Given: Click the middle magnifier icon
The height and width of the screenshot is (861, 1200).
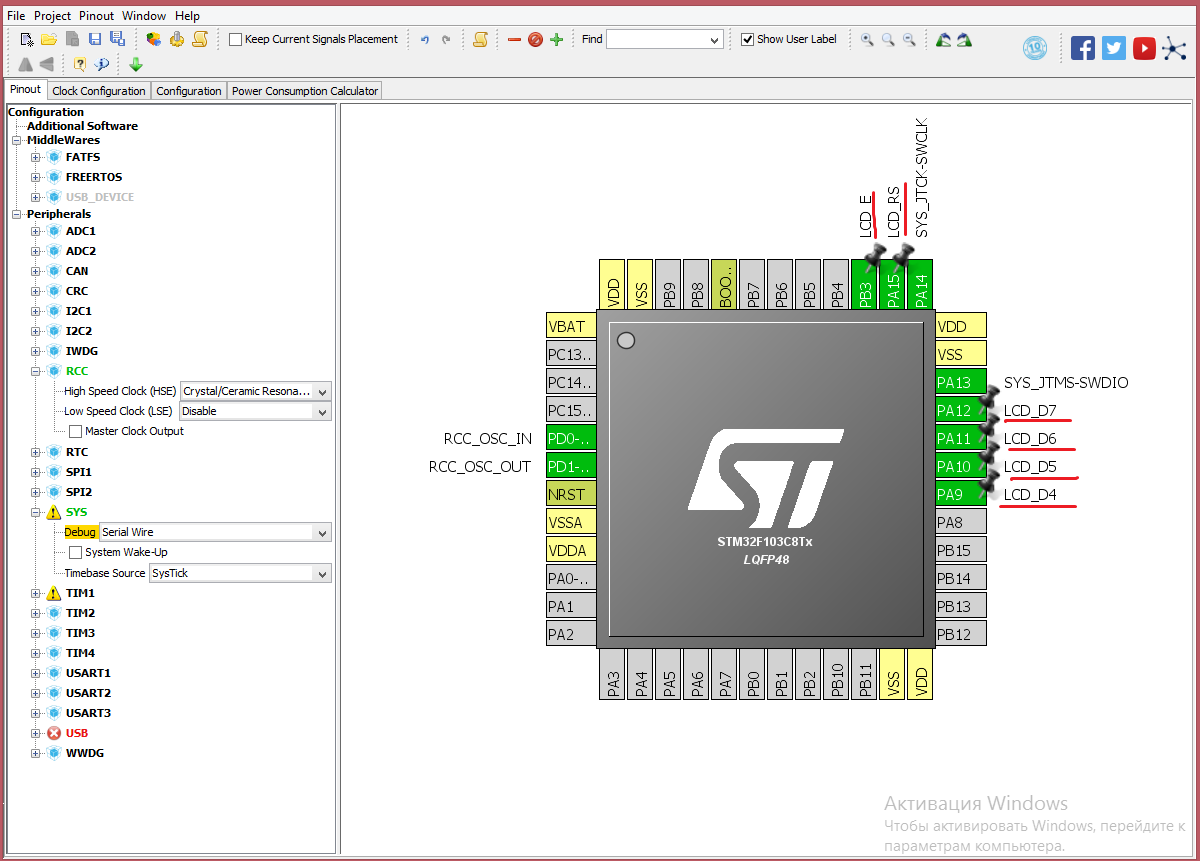Looking at the screenshot, I should click(888, 39).
